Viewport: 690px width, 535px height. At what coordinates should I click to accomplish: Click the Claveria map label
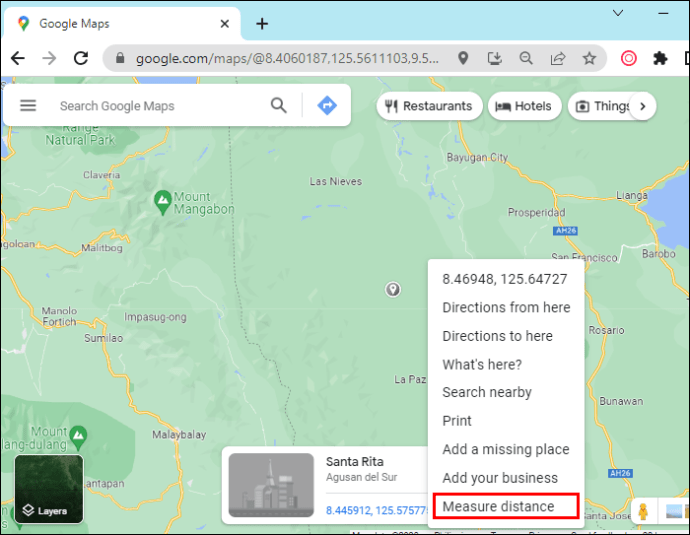pyautogui.click(x=102, y=175)
